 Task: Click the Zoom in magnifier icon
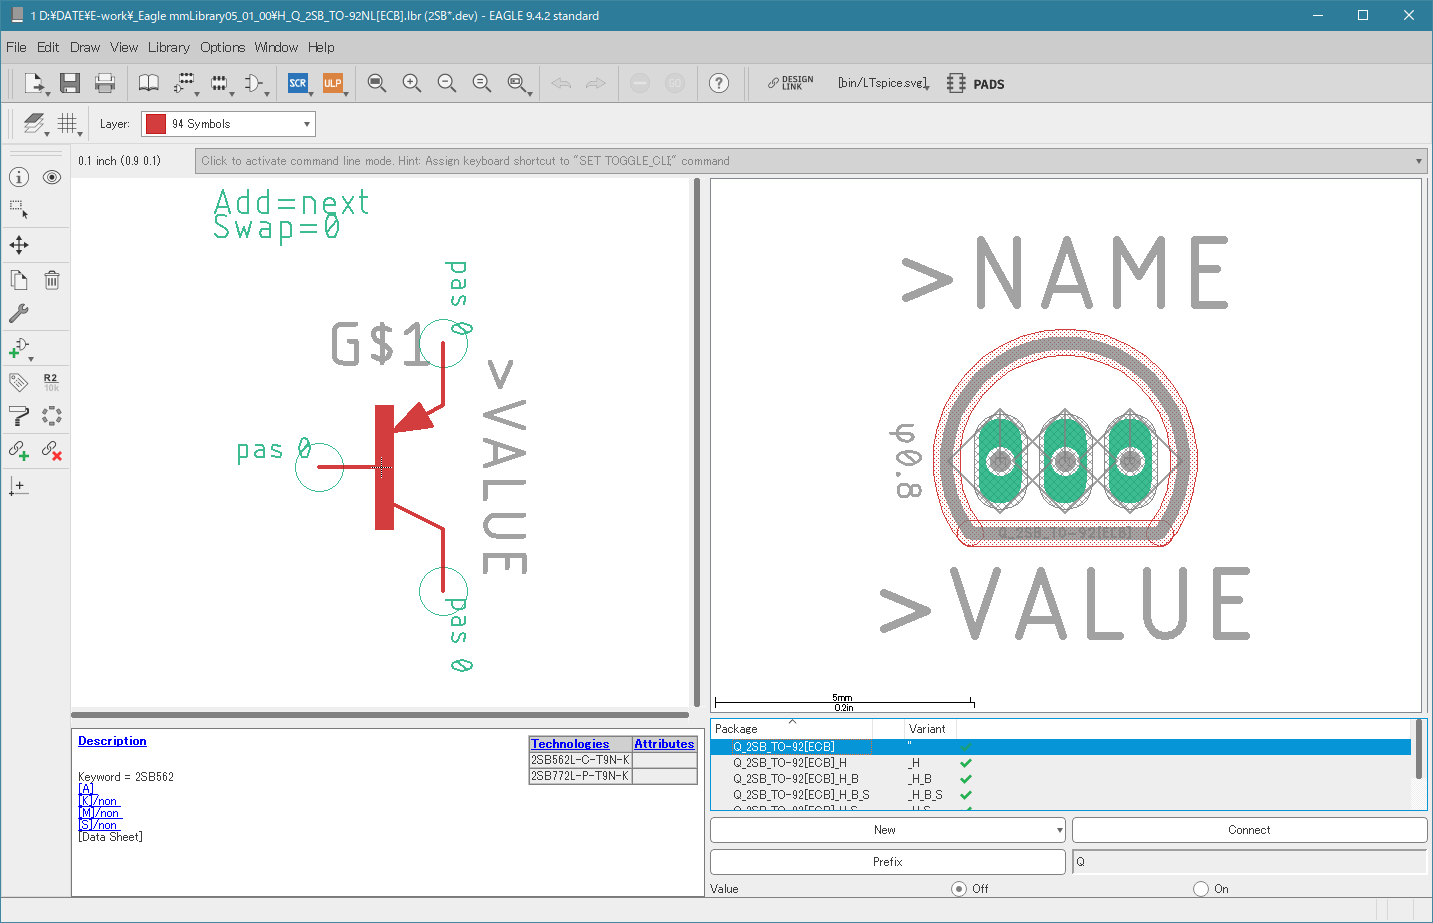[411, 83]
